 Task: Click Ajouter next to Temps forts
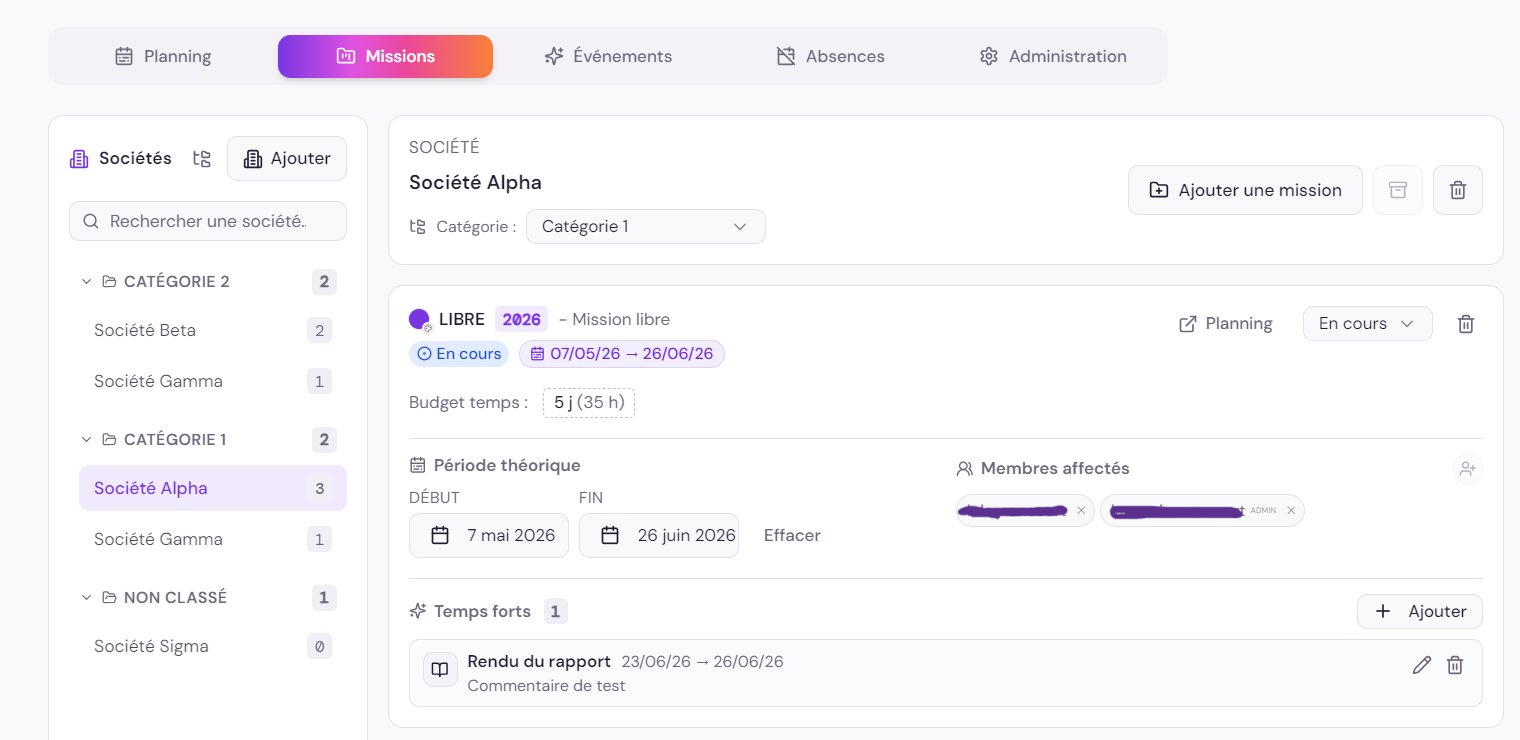(x=1420, y=611)
